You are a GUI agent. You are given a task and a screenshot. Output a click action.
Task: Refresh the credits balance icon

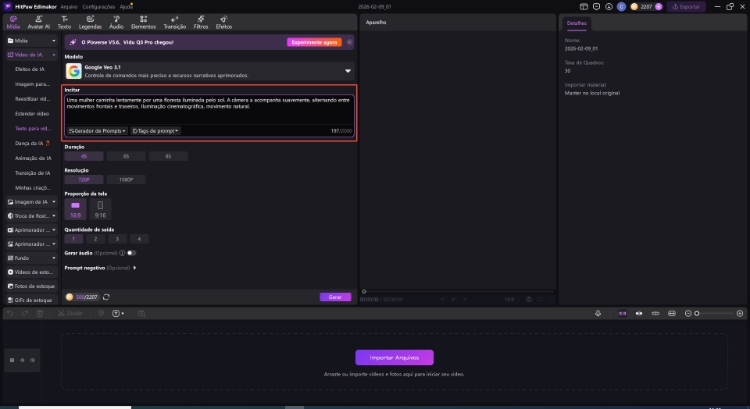pos(106,297)
